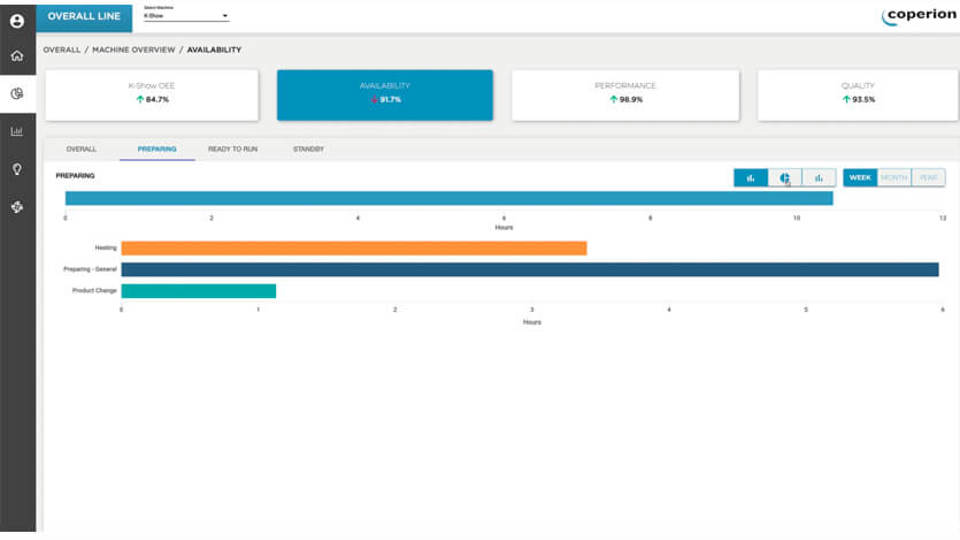
Task: Open the Performance 98.9% card
Action: coord(626,95)
